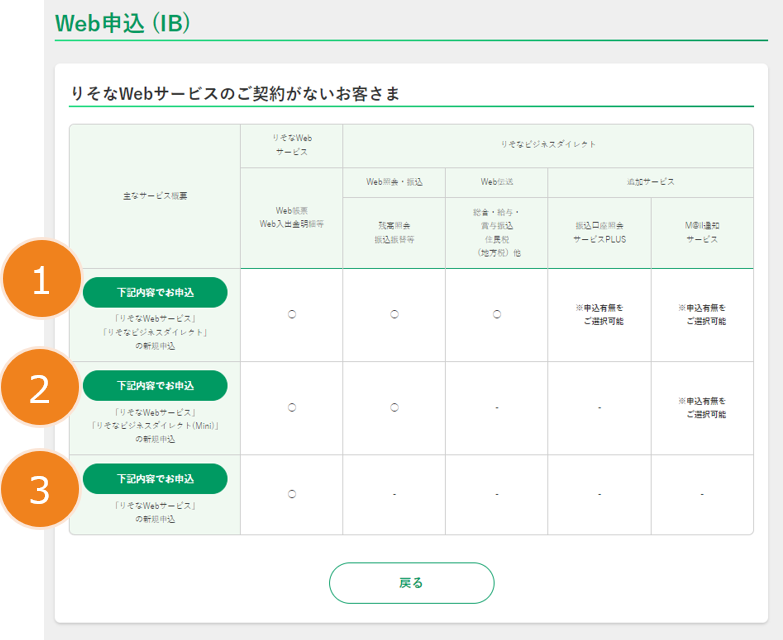This screenshot has height=640, width=783.
Task: Click ※申込有無をご選択可能 in the Mini plan row
Action: 702,408
